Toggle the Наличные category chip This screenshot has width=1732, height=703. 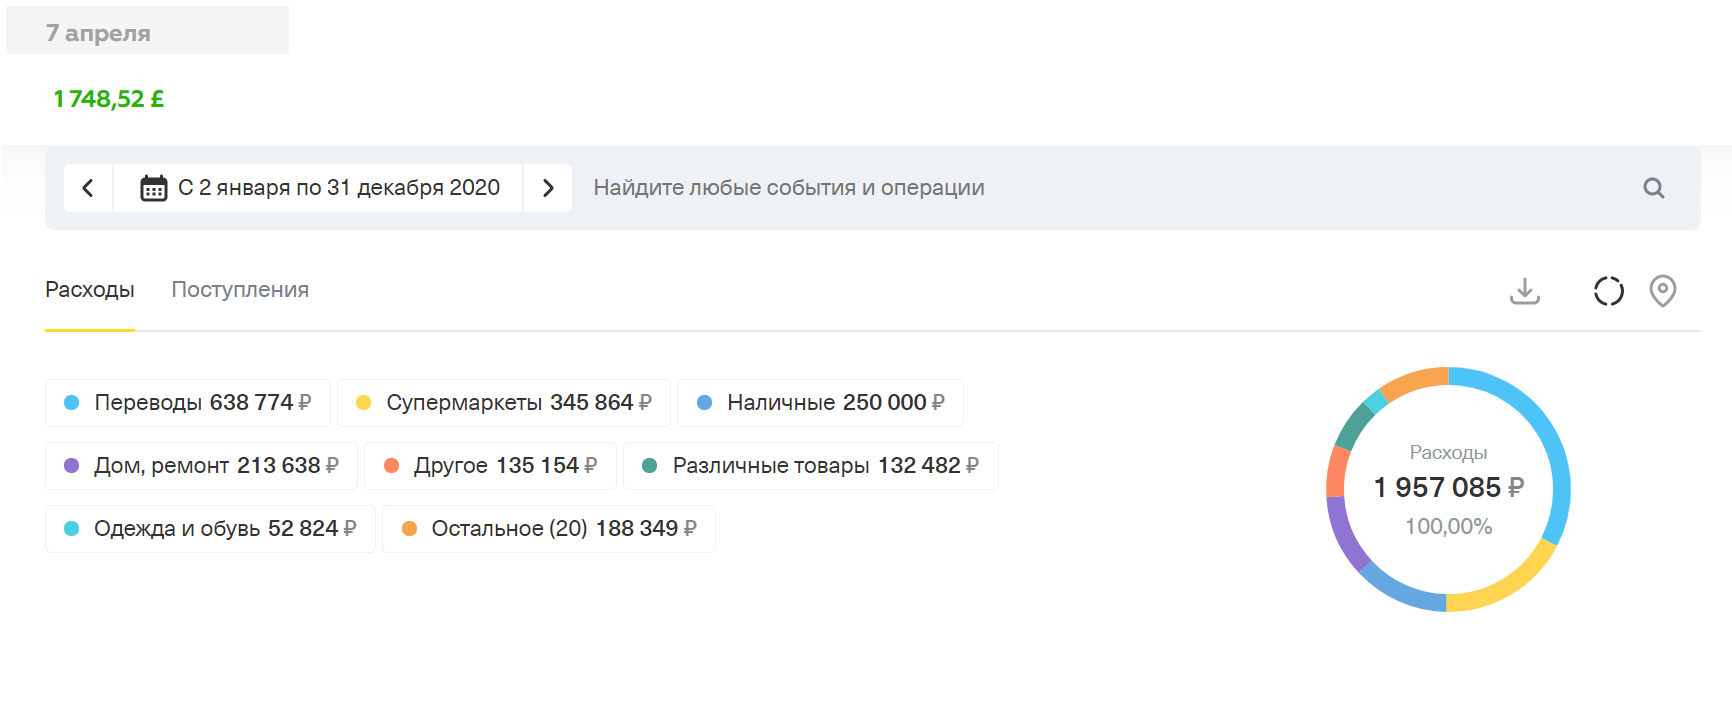tap(820, 403)
